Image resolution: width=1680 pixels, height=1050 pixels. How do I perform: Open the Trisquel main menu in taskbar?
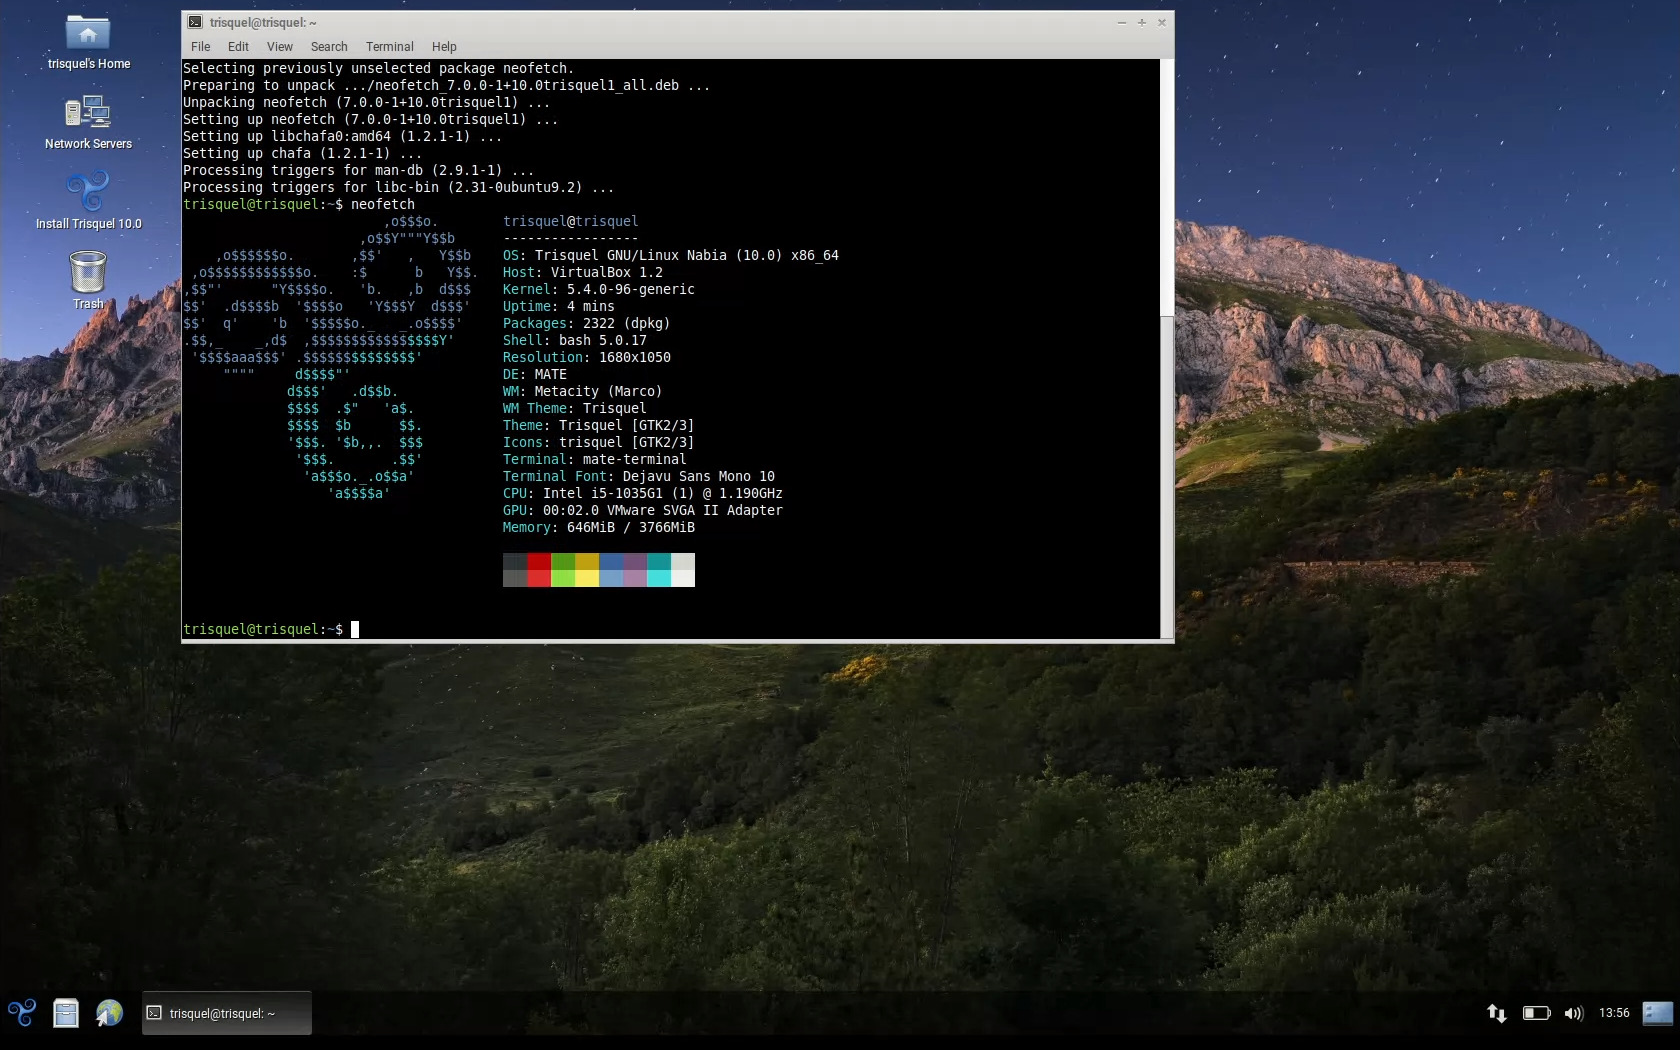22,1013
